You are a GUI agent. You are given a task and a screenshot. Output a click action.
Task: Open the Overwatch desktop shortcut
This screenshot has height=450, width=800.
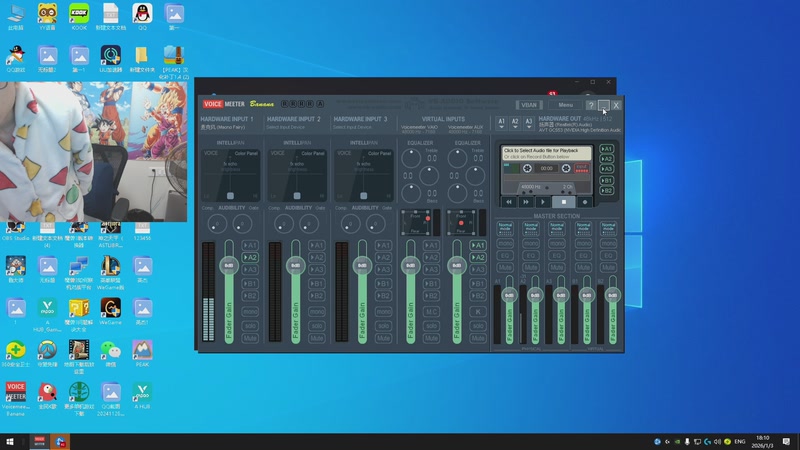[x=47, y=354]
